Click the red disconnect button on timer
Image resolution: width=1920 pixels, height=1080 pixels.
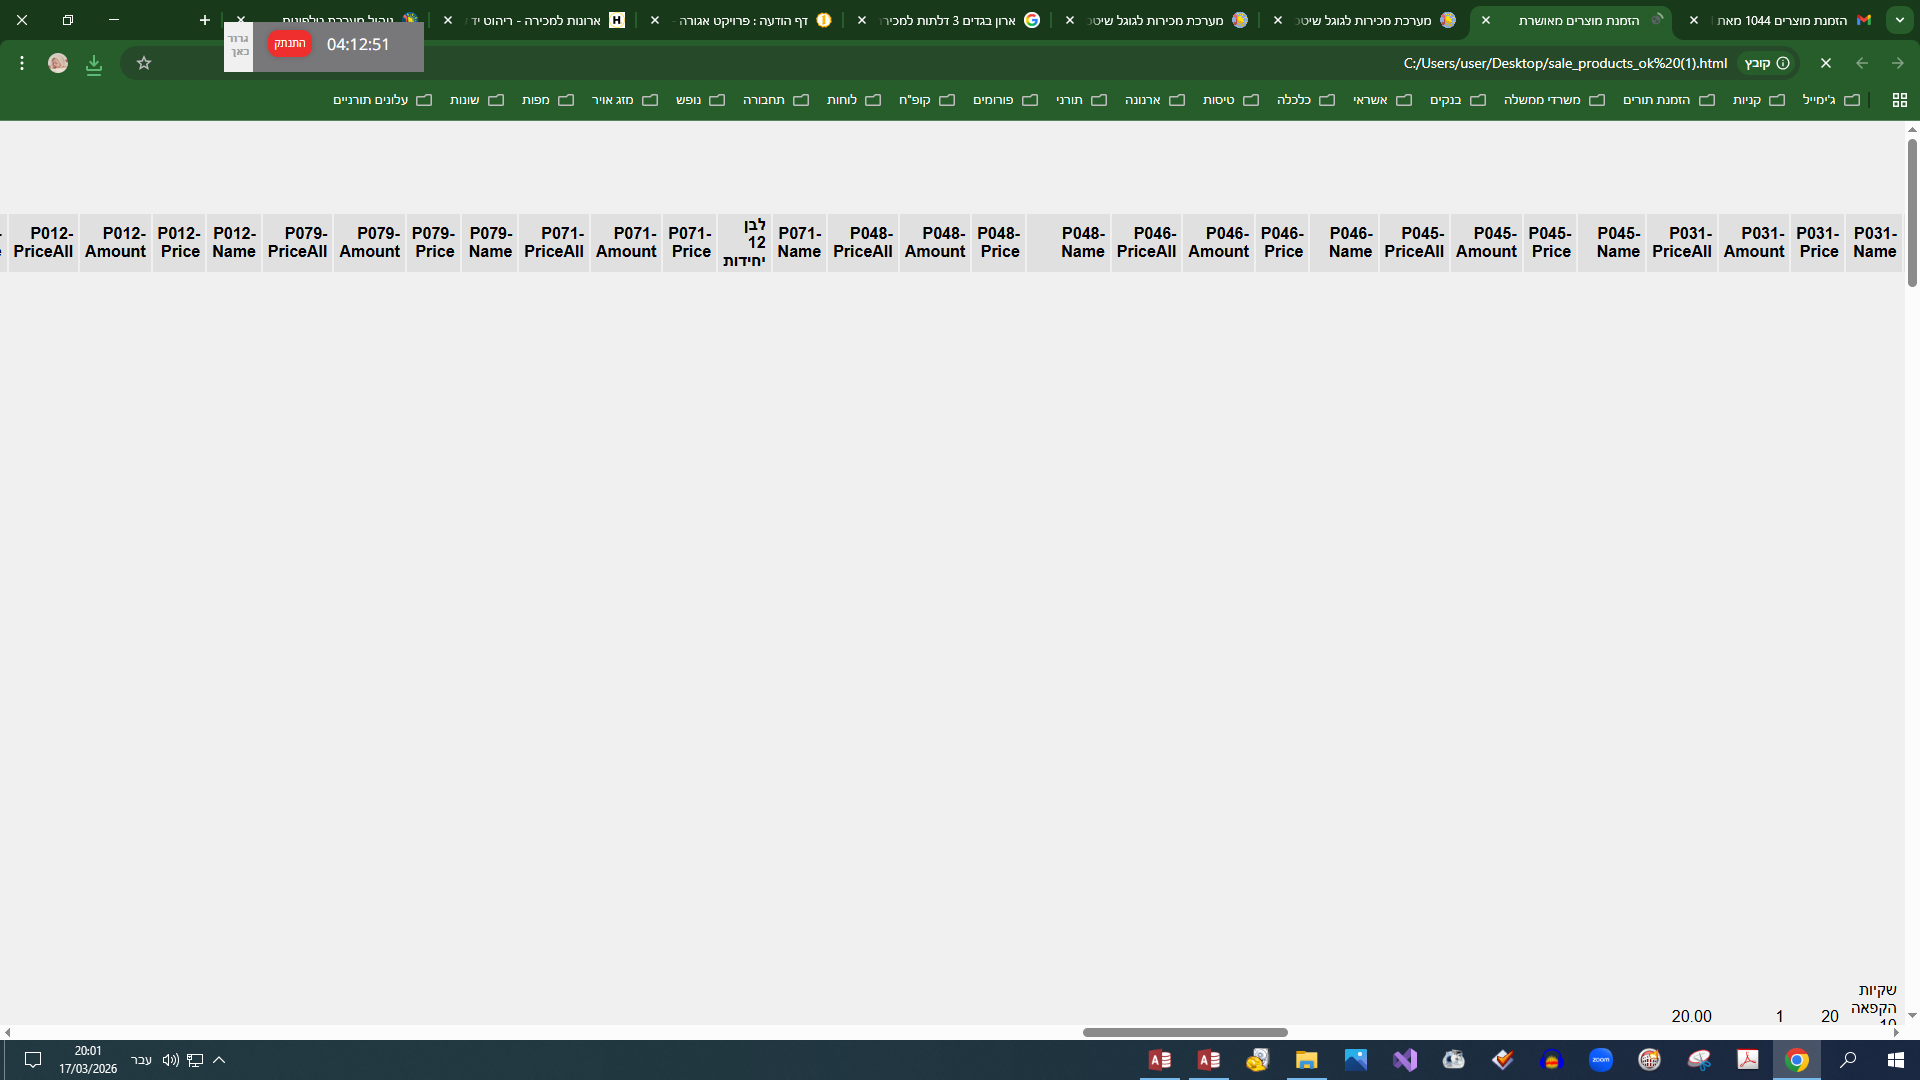click(x=289, y=44)
